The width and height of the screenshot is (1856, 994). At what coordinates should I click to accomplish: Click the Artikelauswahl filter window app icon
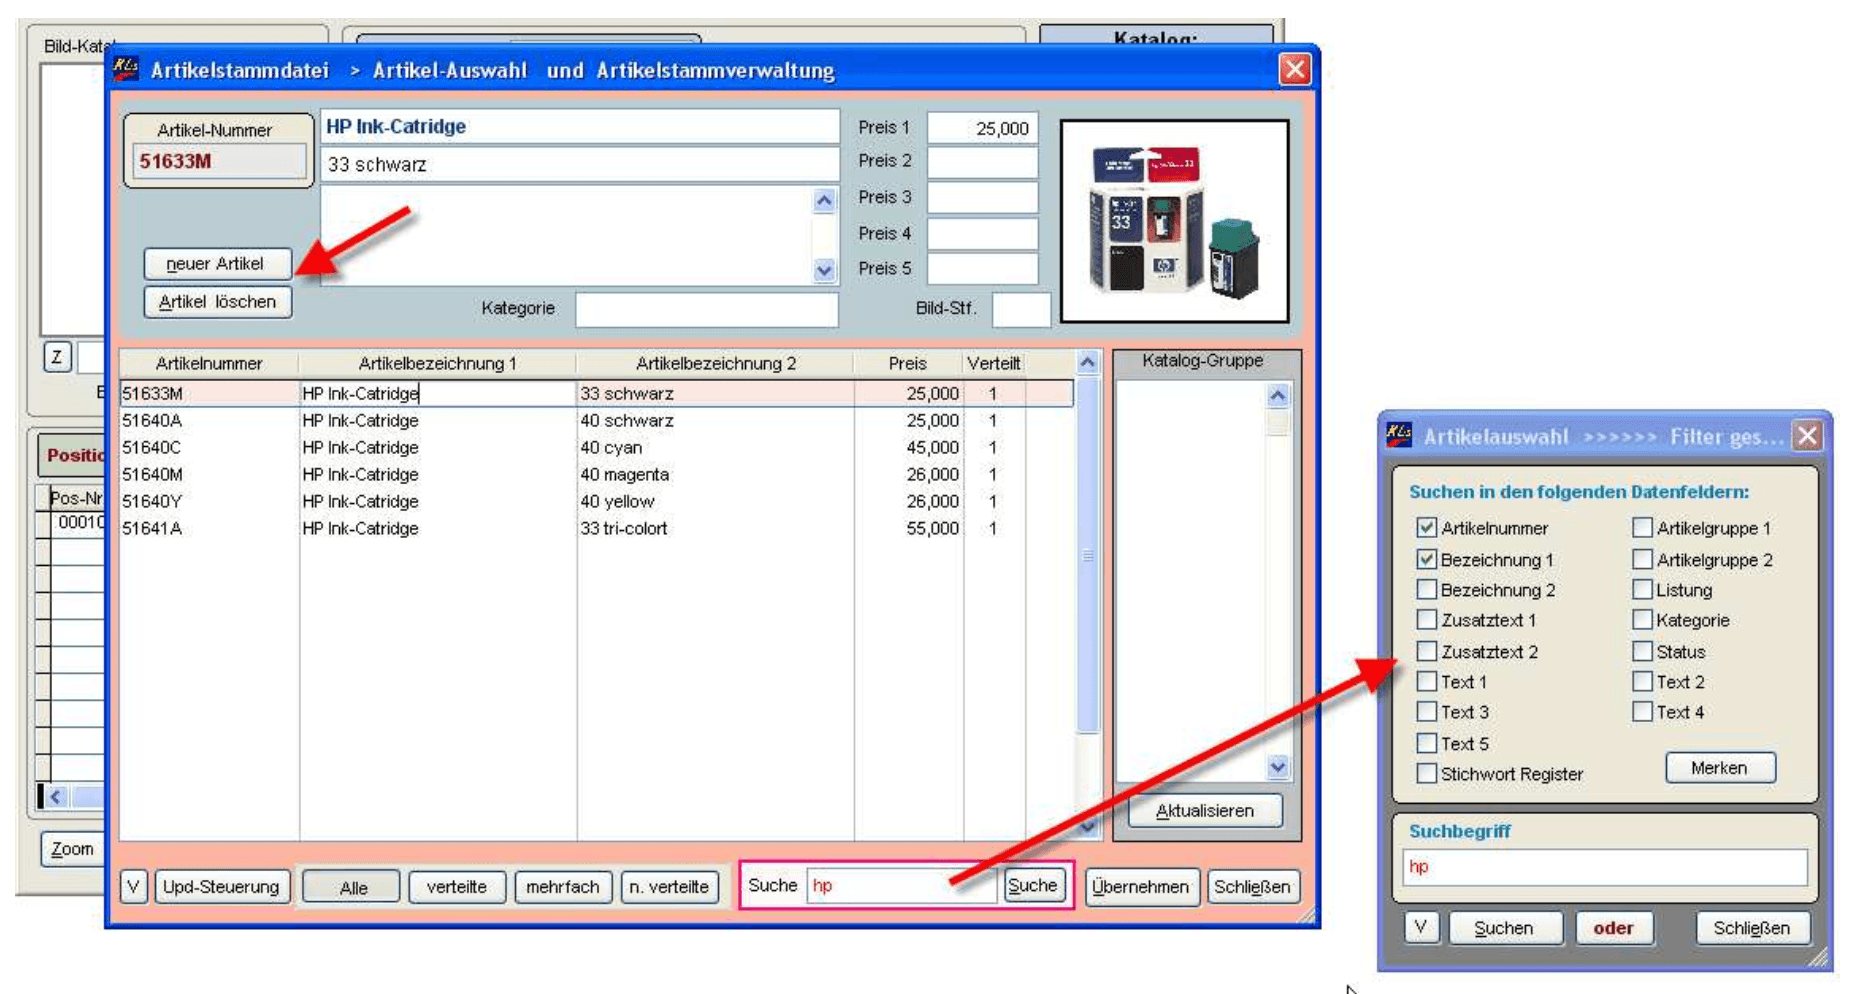(x=1398, y=436)
